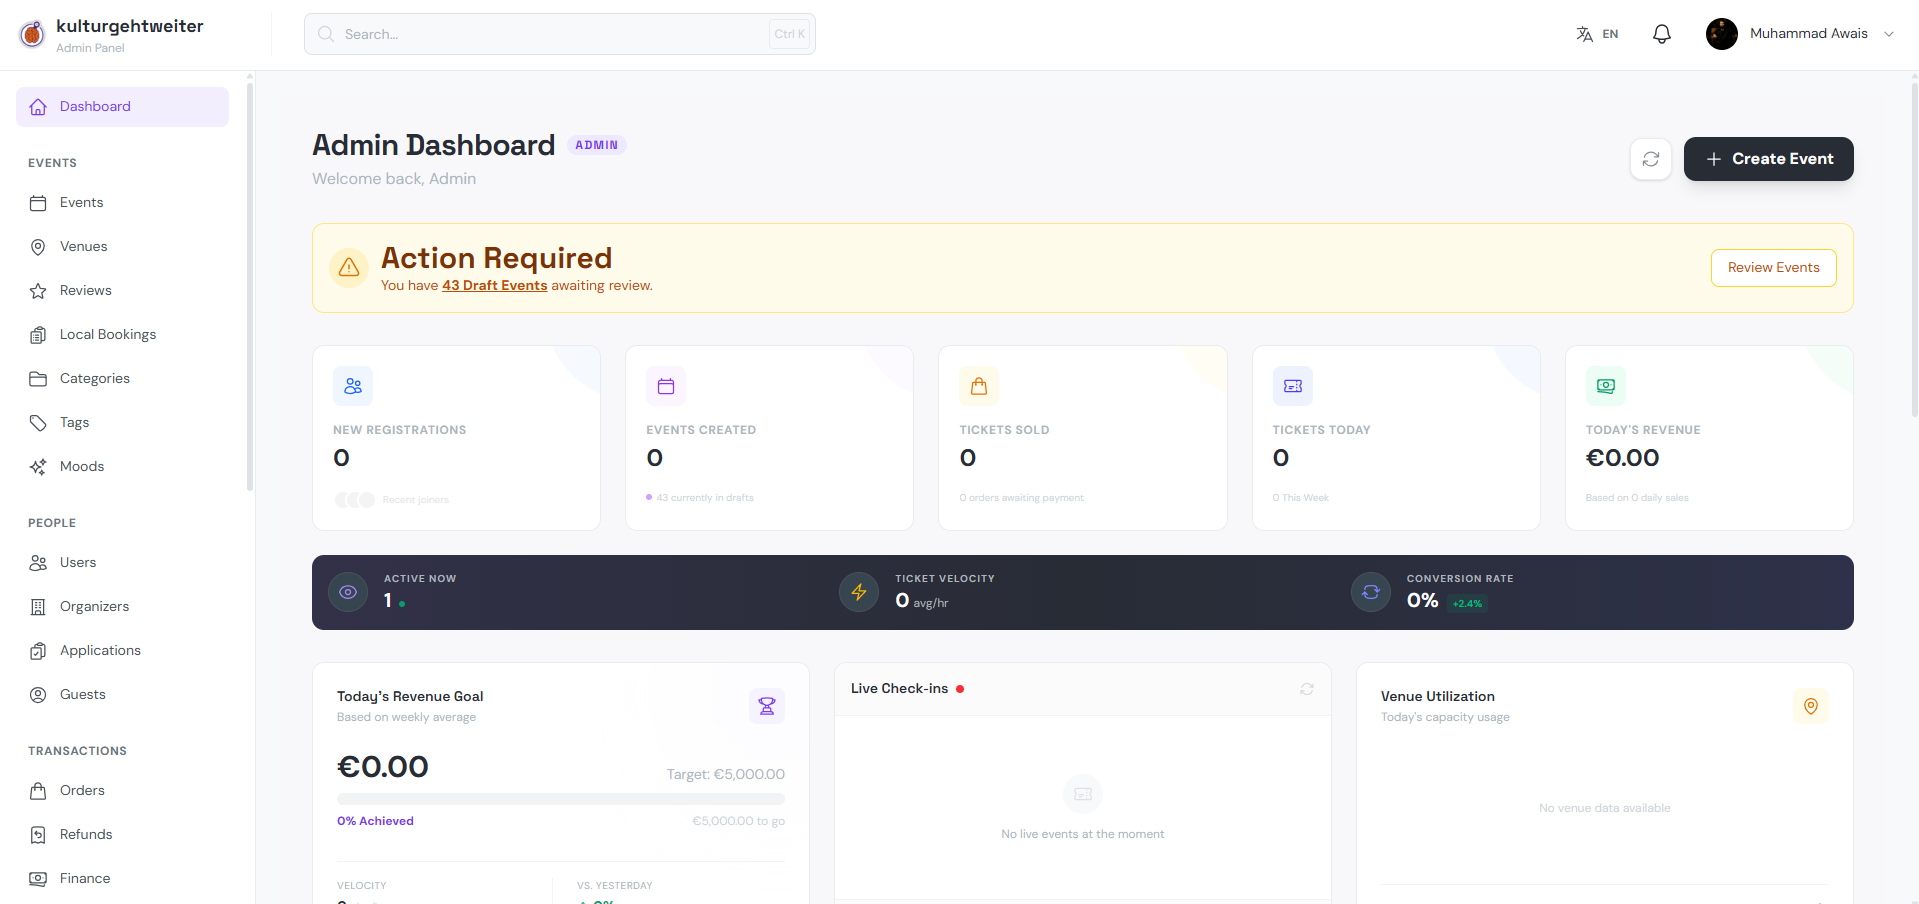Click the Tickets Sold bag icon
1919x904 pixels.
pos(979,386)
